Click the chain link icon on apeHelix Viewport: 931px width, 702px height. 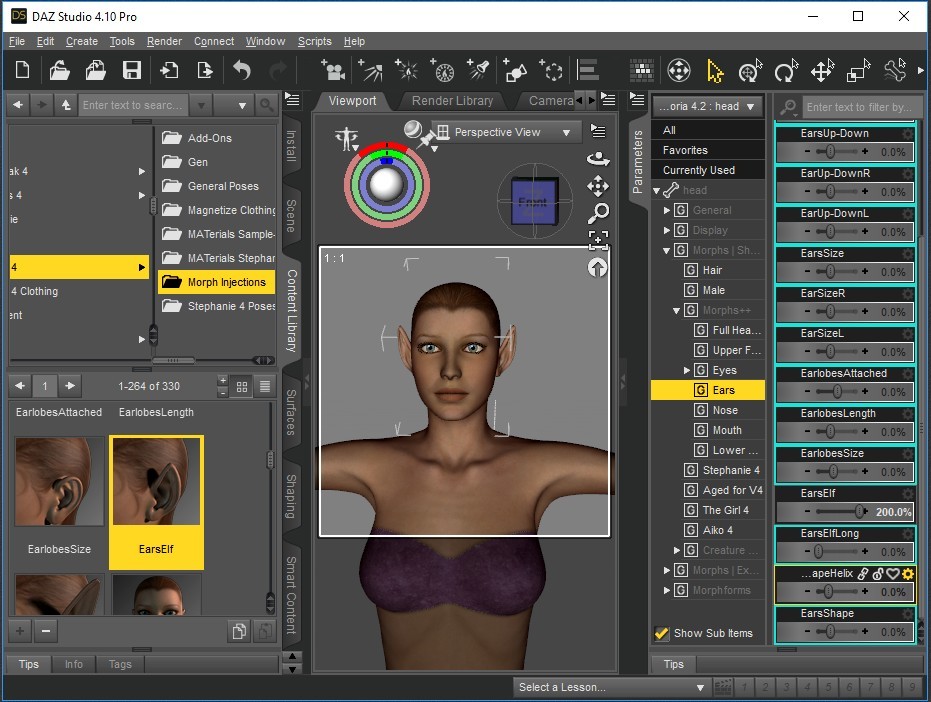tap(863, 574)
